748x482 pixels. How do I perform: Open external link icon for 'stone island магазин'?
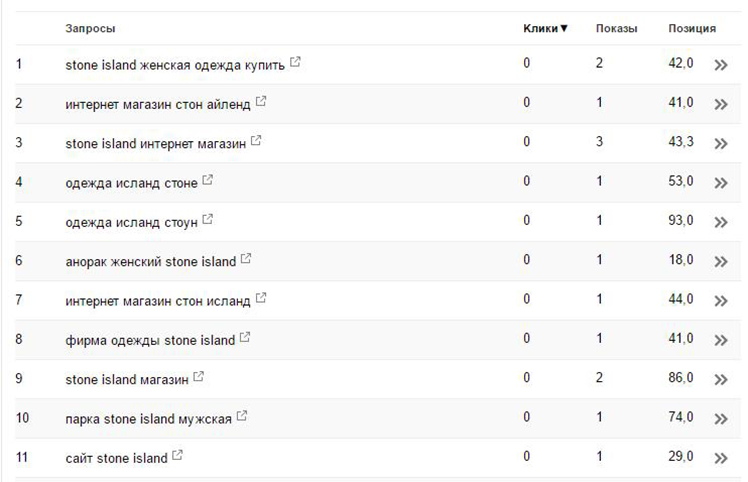click(x=198, y=377)
